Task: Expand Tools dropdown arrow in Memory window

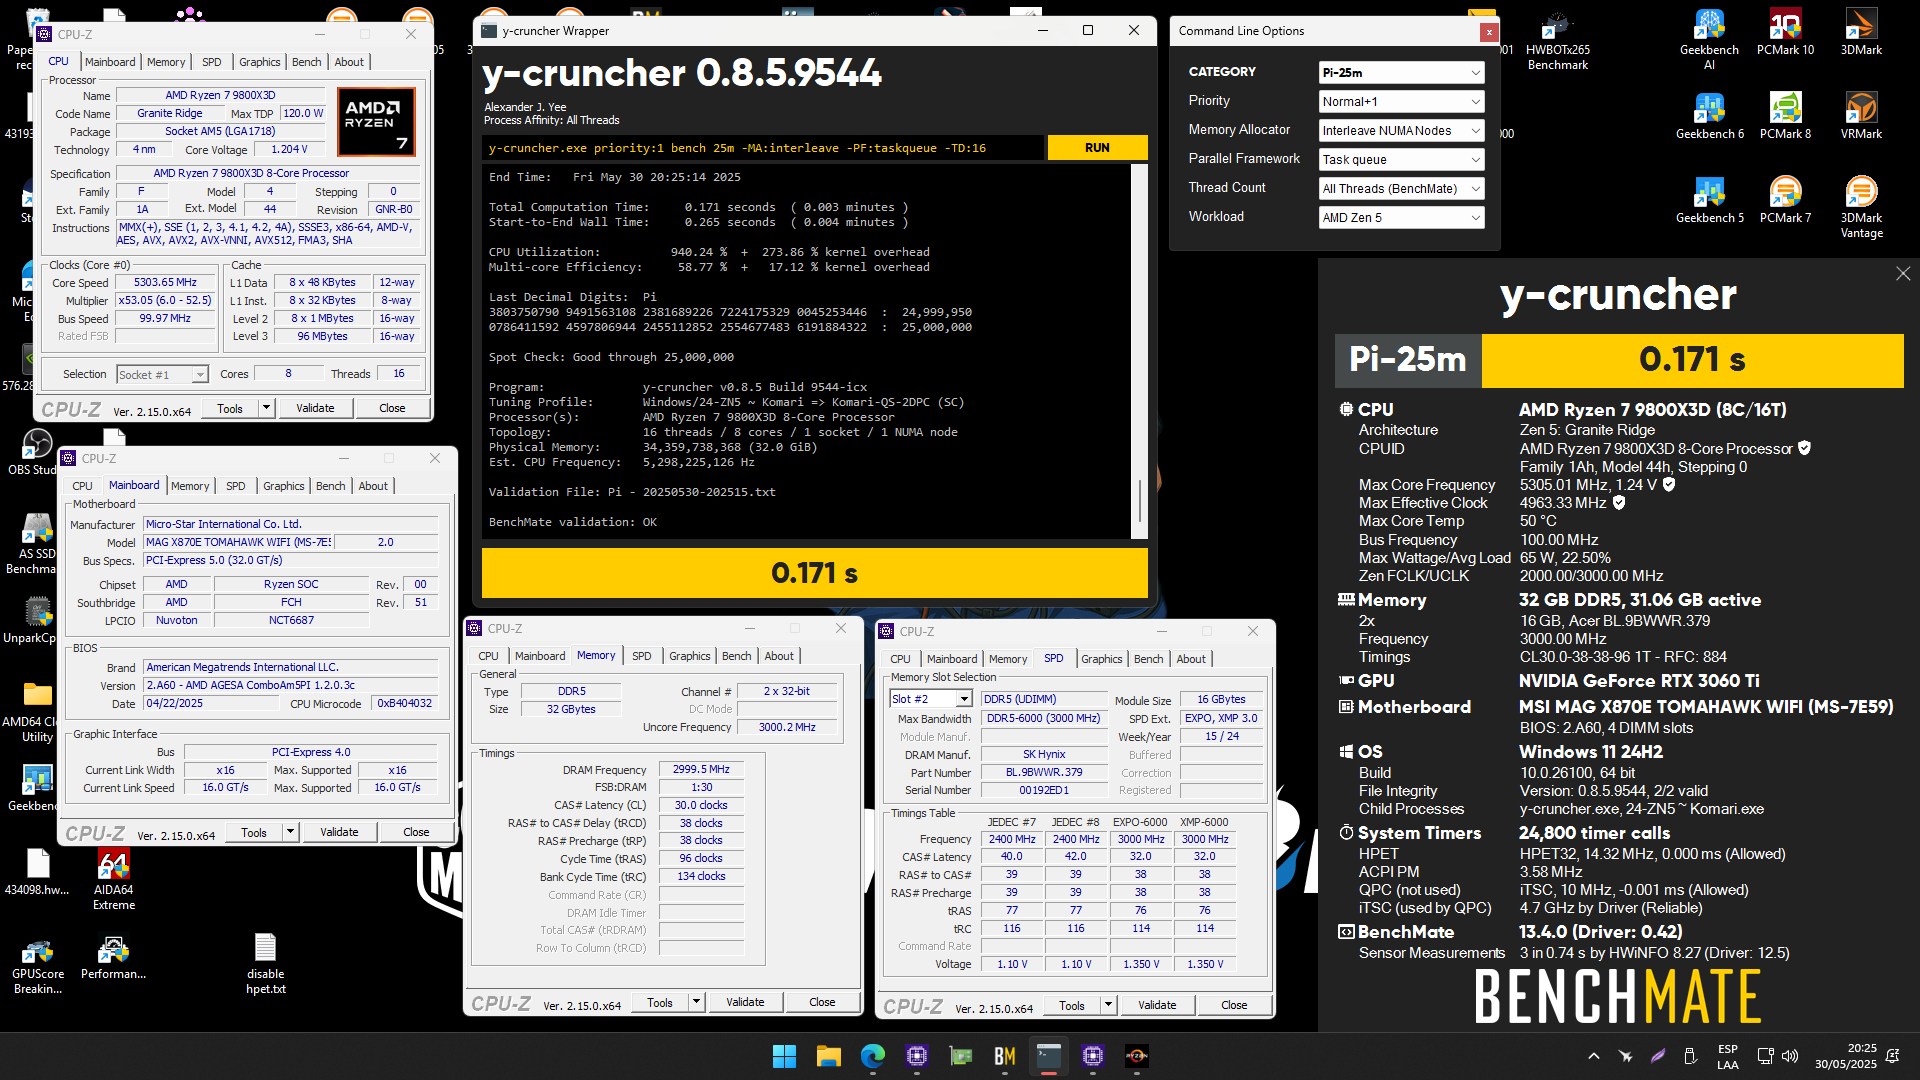Action: pos(696,1002)
